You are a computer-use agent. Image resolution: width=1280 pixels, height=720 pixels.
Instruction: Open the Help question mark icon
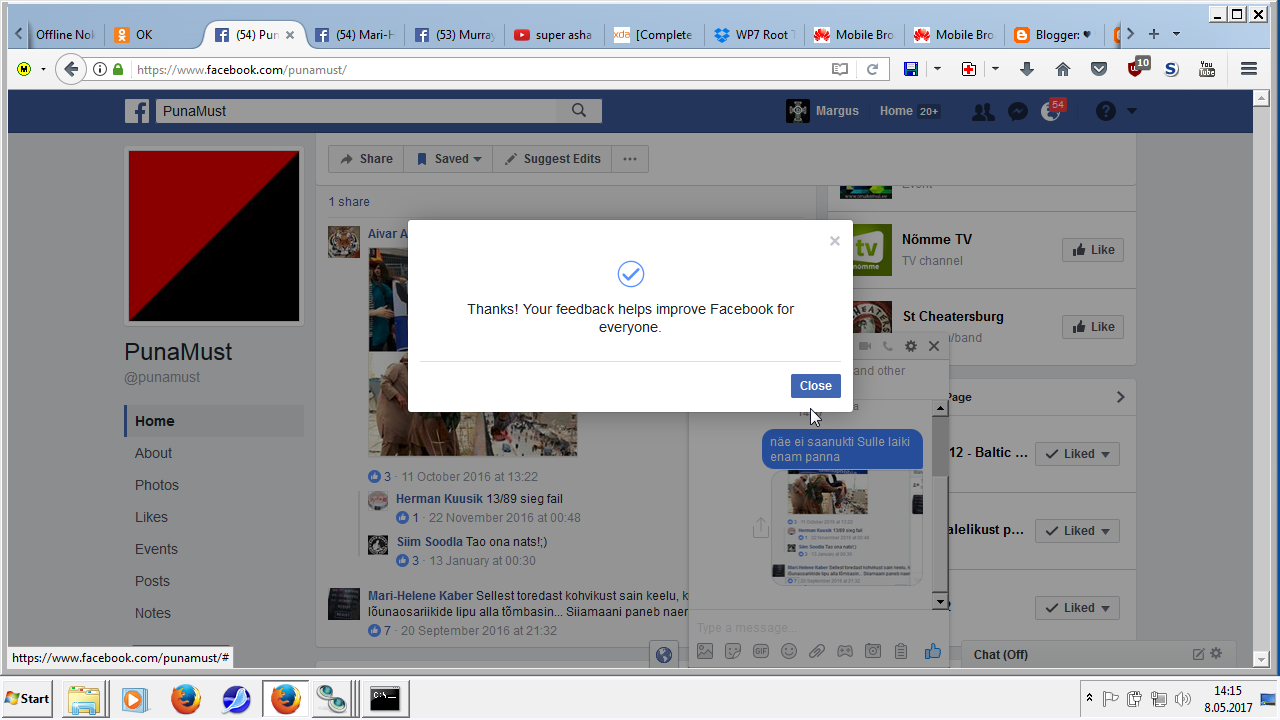click(x=1105, y=111)
